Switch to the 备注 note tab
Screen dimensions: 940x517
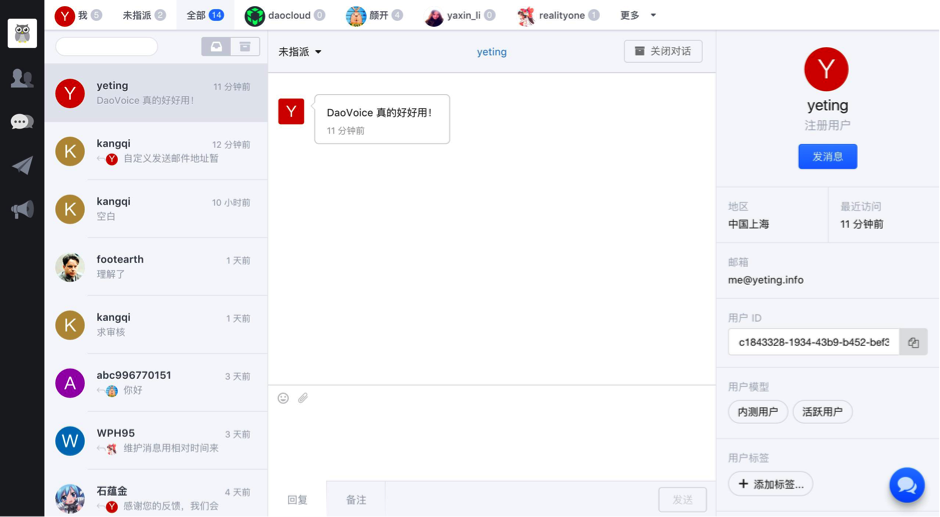[356, 500]
